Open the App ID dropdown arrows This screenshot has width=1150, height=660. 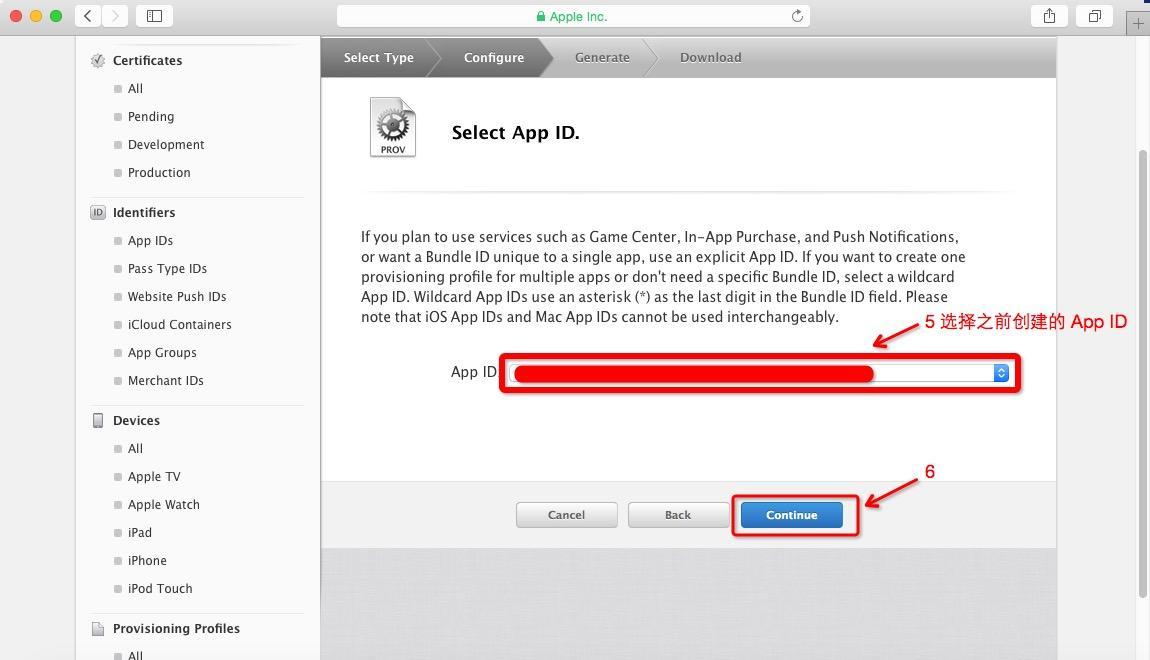pyautogui.click(x=1001, y=373)
